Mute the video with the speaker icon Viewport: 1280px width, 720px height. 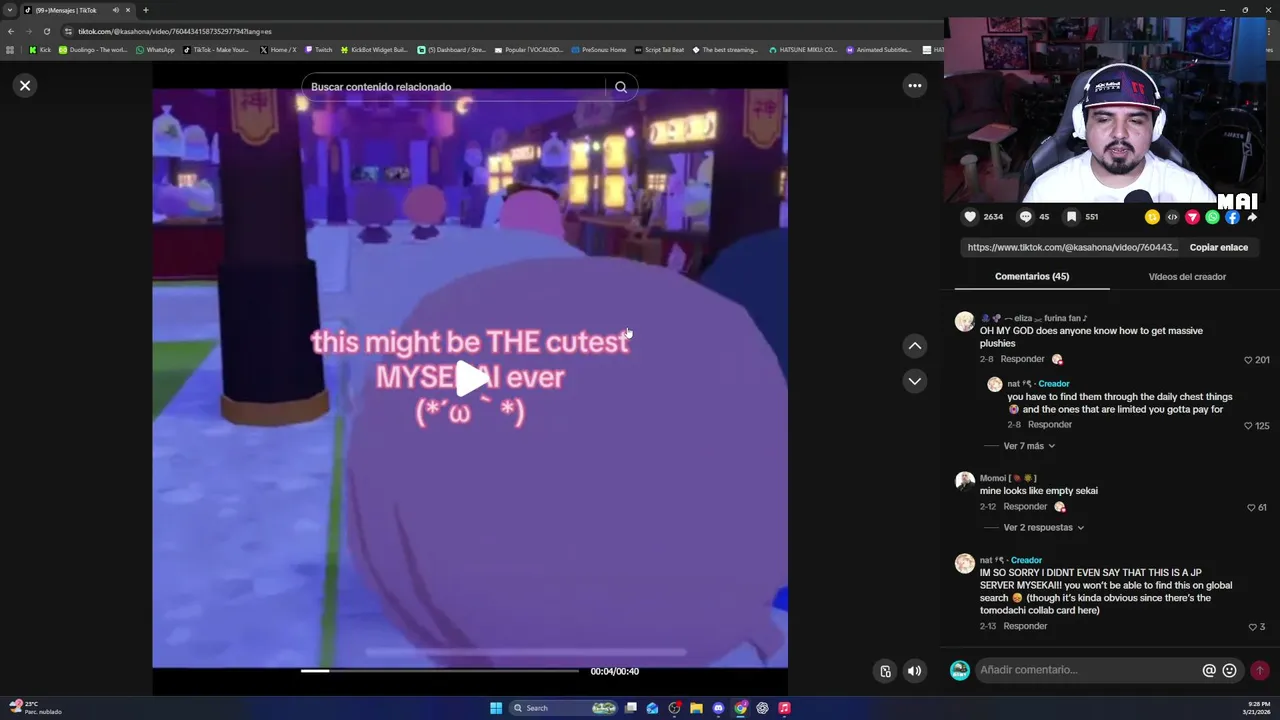pyautogui.click(x=914, y=671)
